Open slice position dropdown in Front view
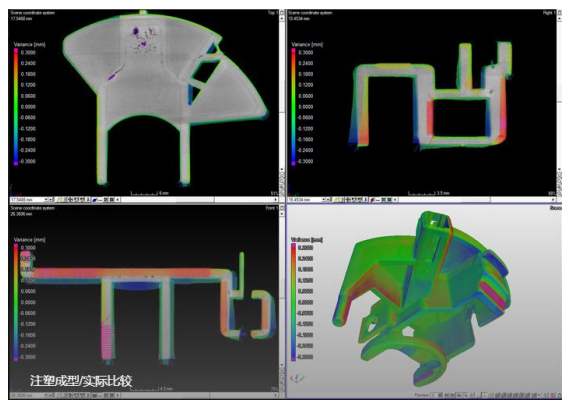This screenshot has width=564, height=407. coord(46,395)
